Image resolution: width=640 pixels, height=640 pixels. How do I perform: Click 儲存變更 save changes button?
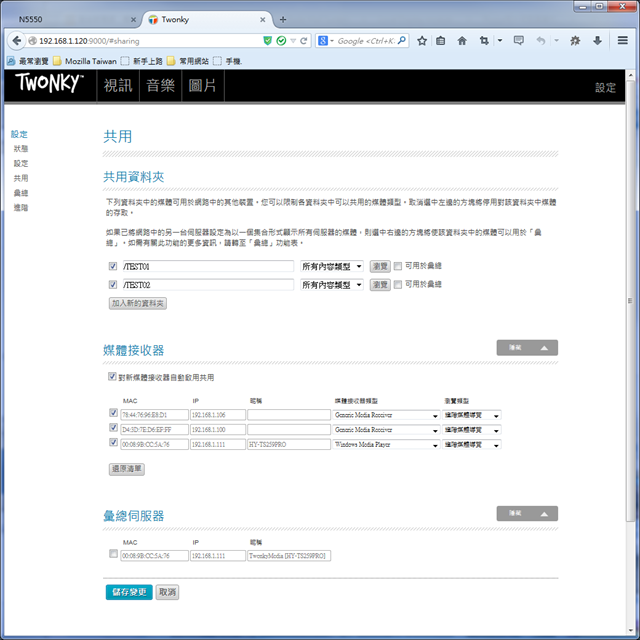click(x=129, y=592)
